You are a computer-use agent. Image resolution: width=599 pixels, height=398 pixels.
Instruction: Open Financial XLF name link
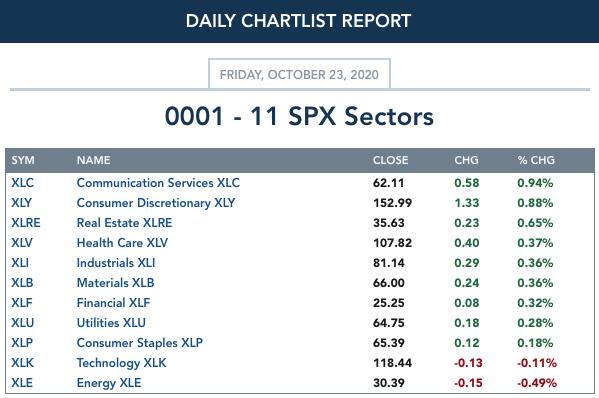click(113, 303)
